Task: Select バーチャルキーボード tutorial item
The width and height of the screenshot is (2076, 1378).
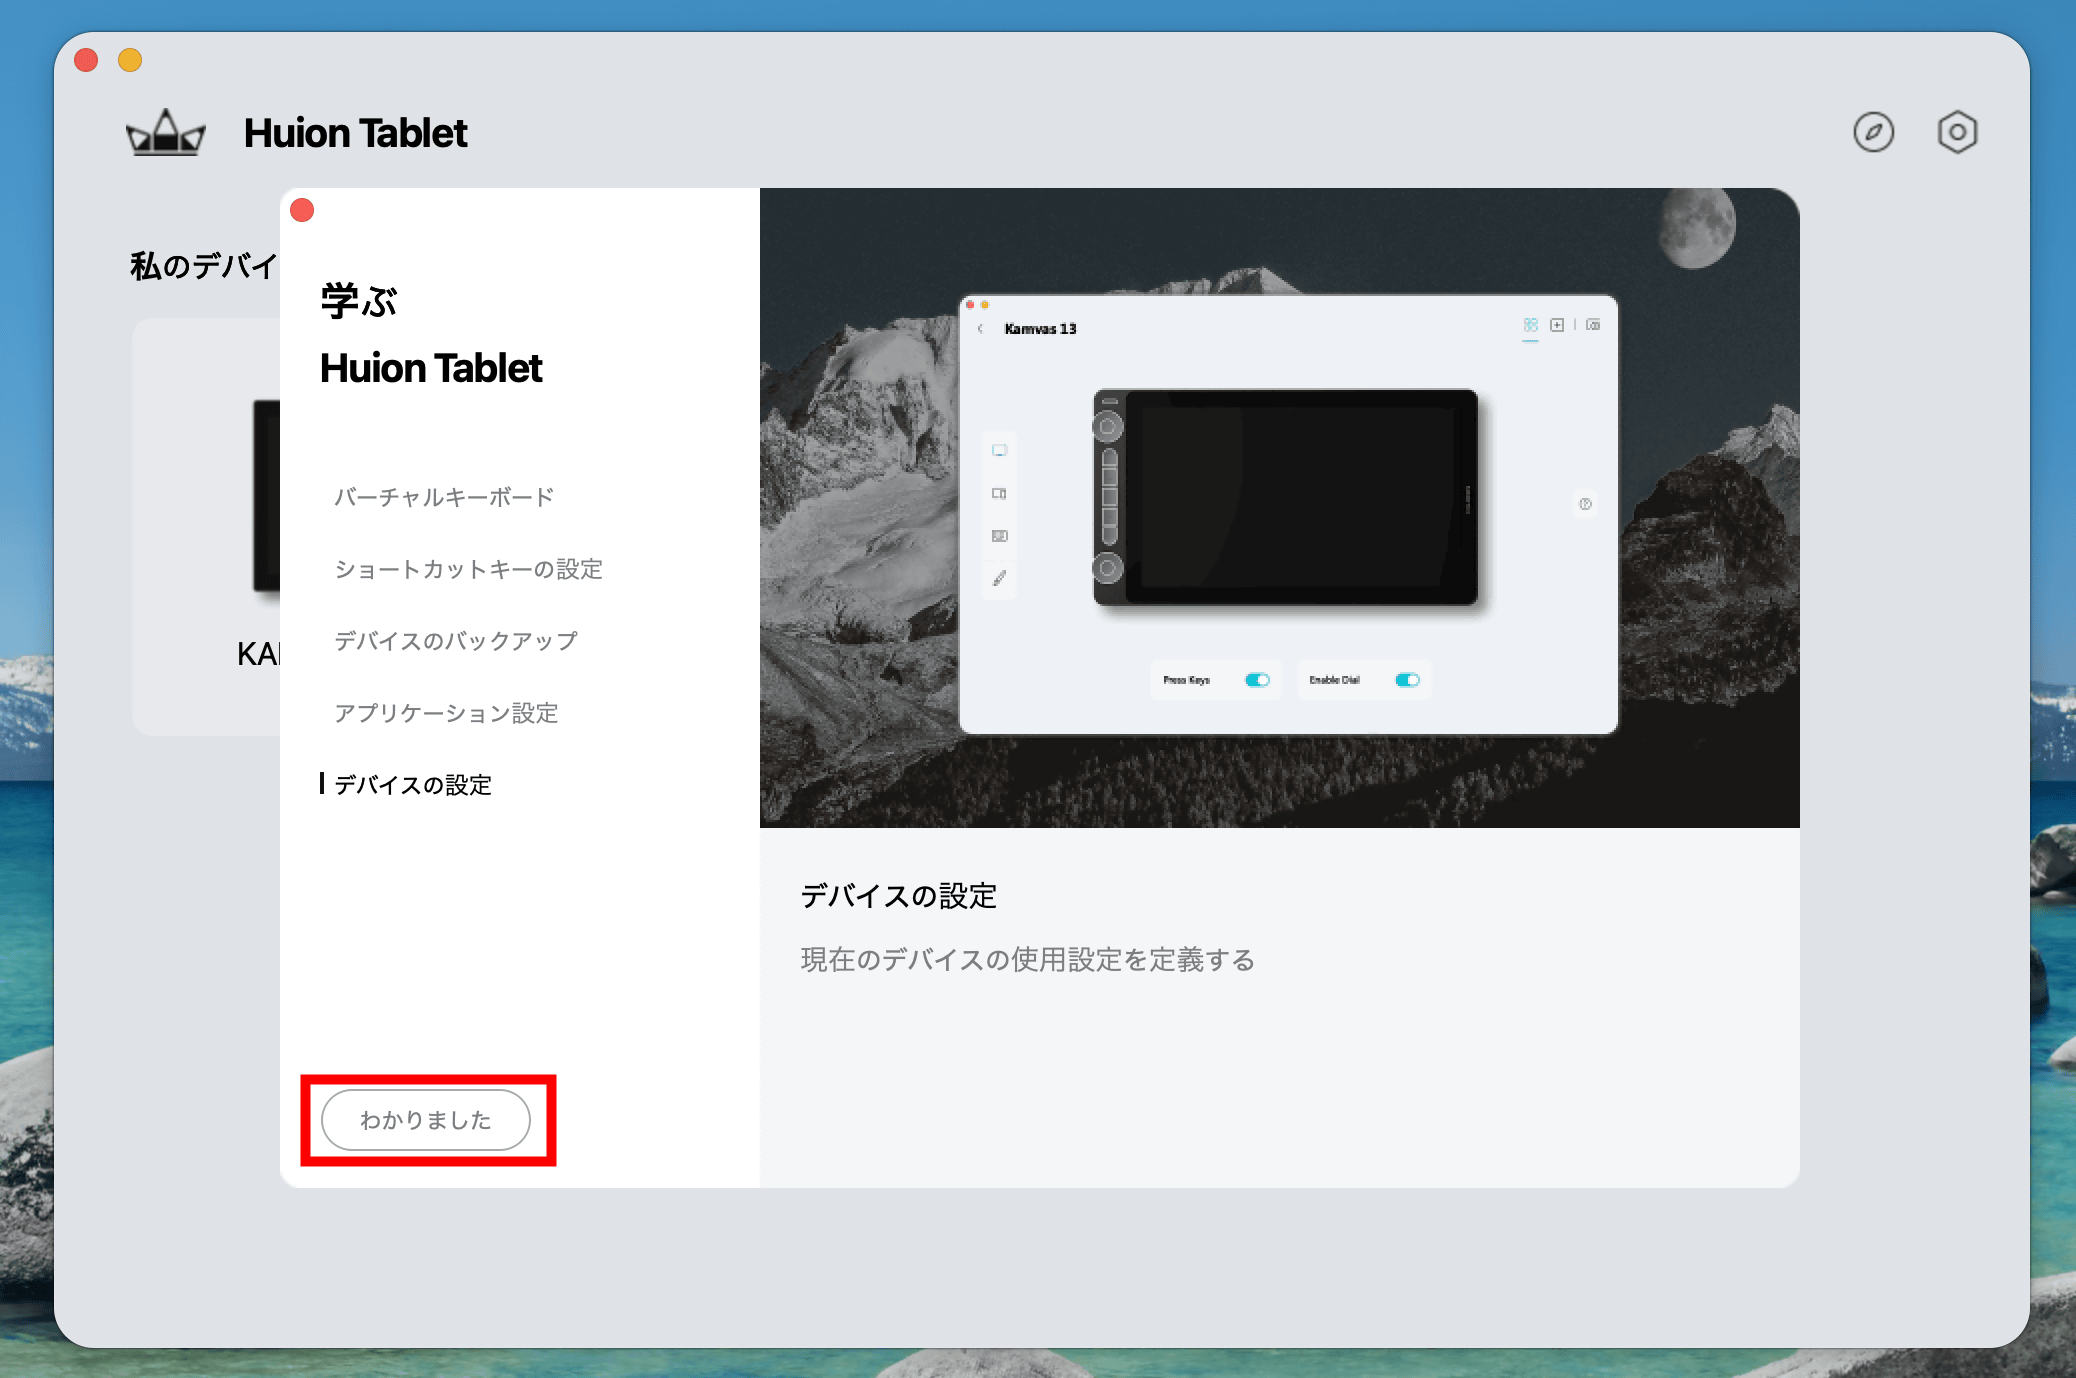Action: (x=443, y=497)
